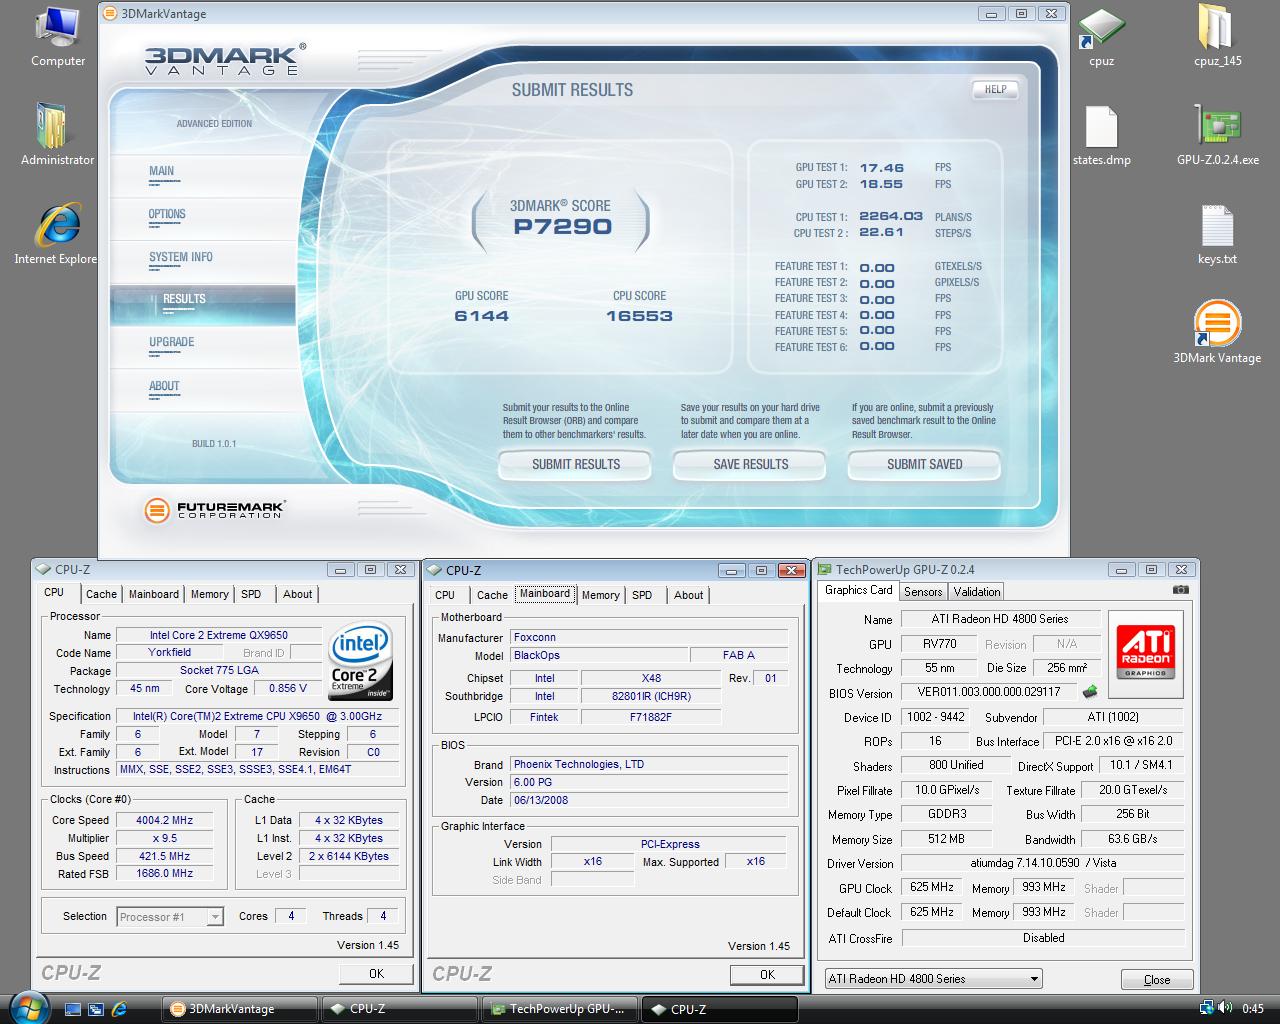This screenshot has height=1024, width=1280.
Task: Switch to CPU tab in middle CPU-Z
Action: [445, 595]
